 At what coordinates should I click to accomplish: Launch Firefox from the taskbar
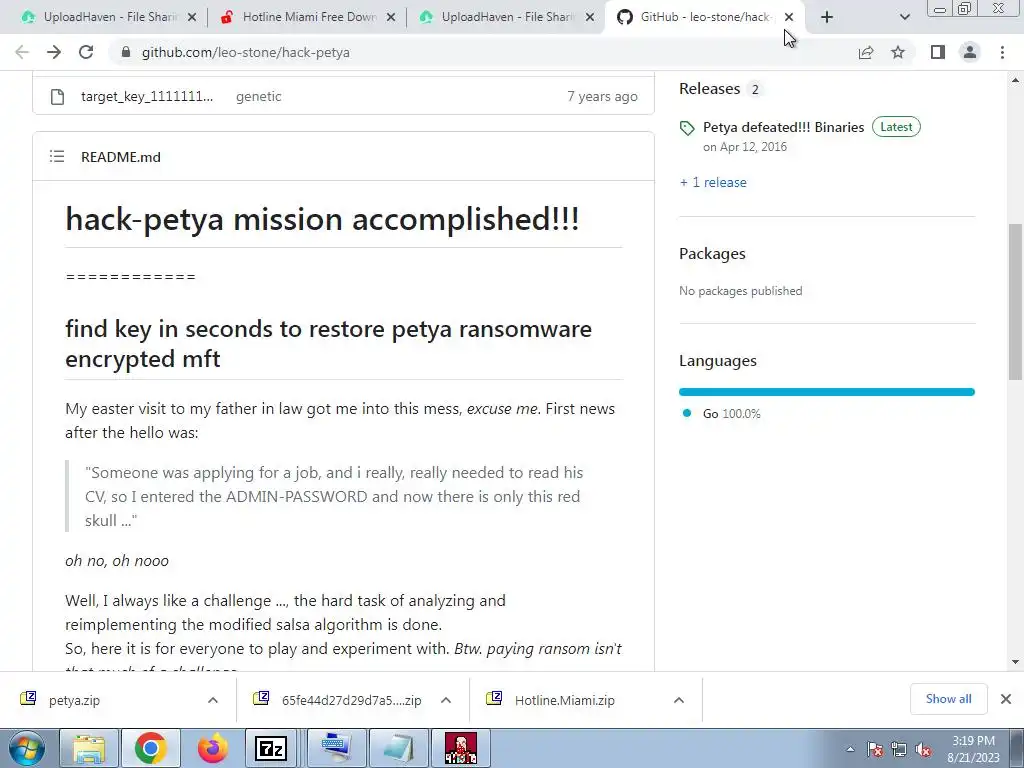(x=213, y=748)
